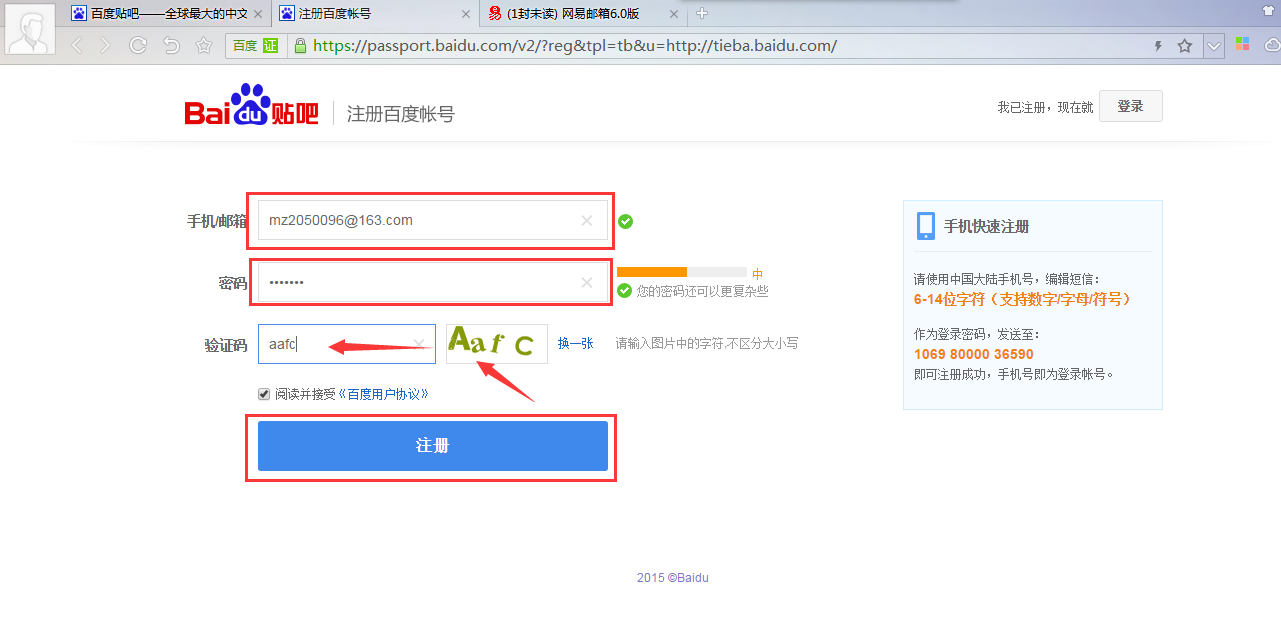Screen dimensions: 1281x644
Task: Click the lightning speed mode icon
Action: click(1159, 46)
